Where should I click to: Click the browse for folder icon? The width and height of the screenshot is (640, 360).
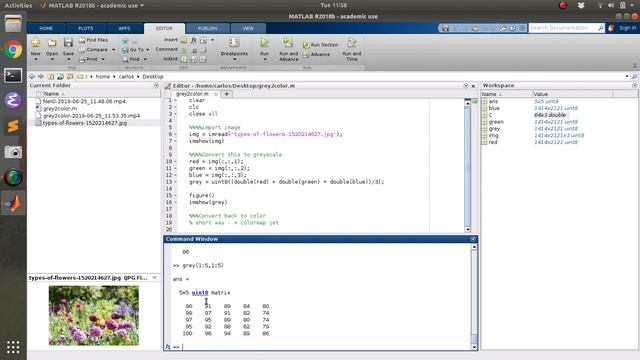point(60,77)
